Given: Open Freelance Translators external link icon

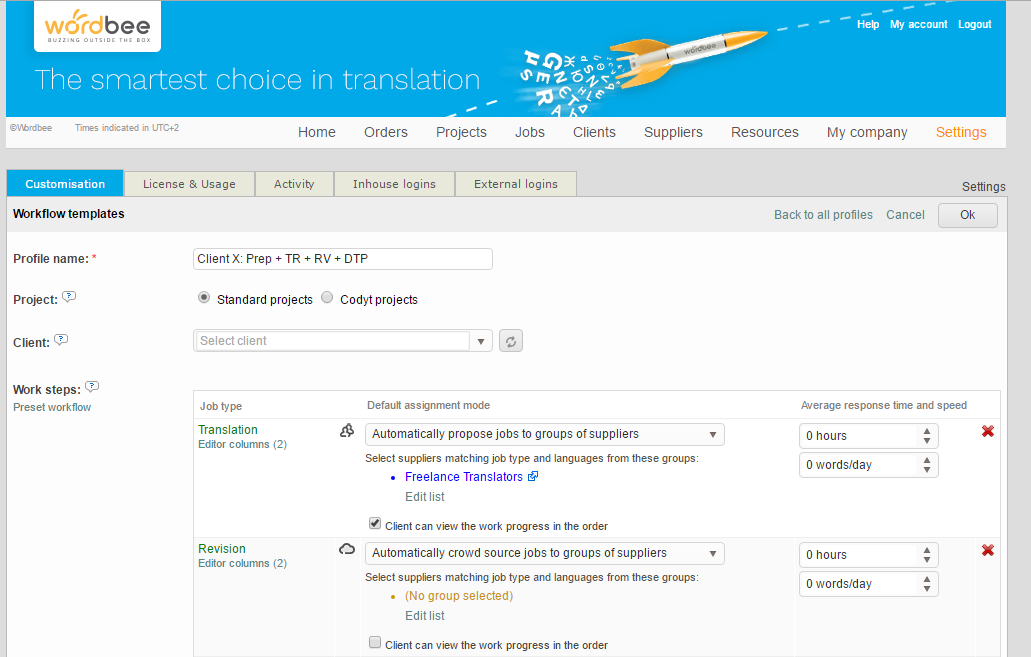Looking at the screenshot, I should point(533,477).
